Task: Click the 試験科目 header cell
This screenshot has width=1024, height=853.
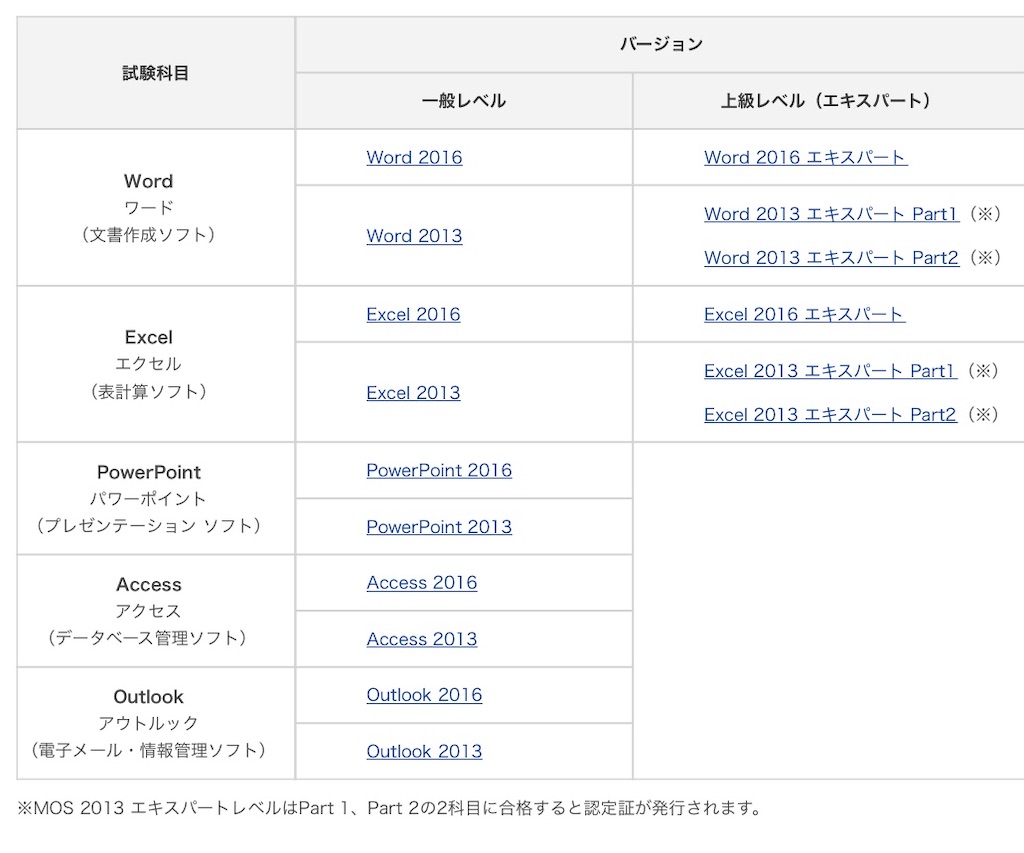Action: 155,73
